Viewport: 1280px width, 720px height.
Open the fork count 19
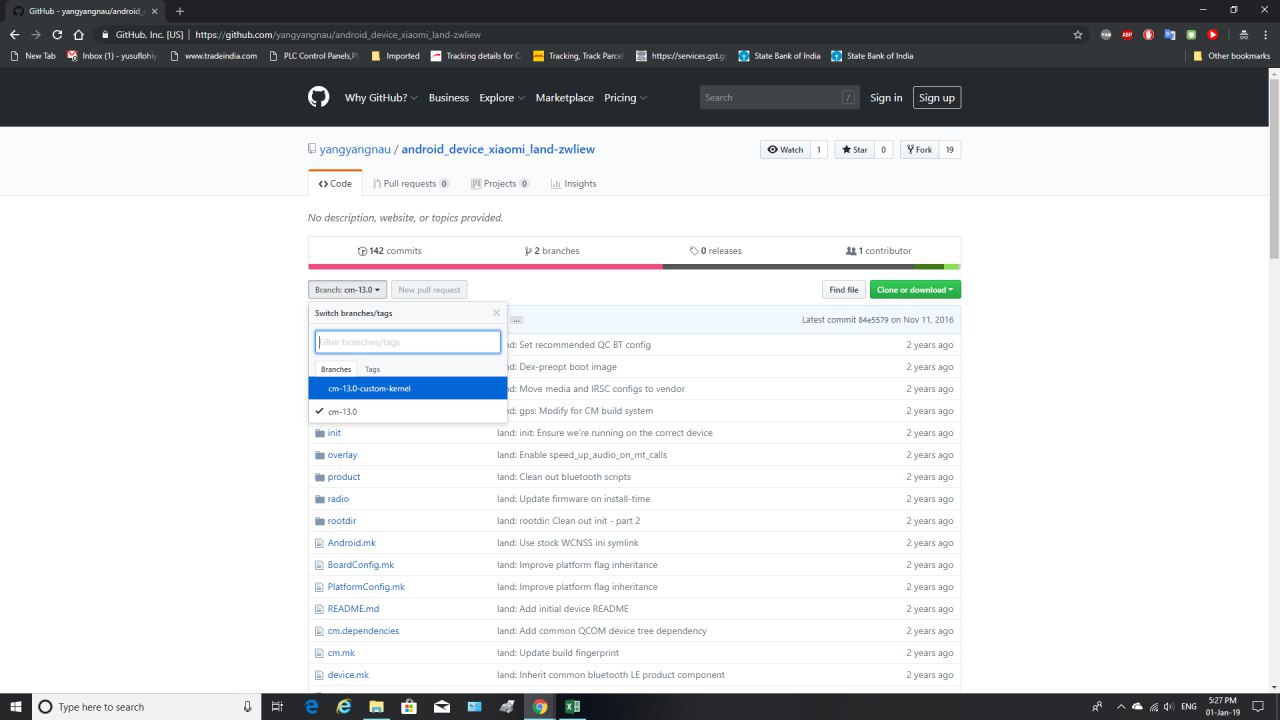949,150
